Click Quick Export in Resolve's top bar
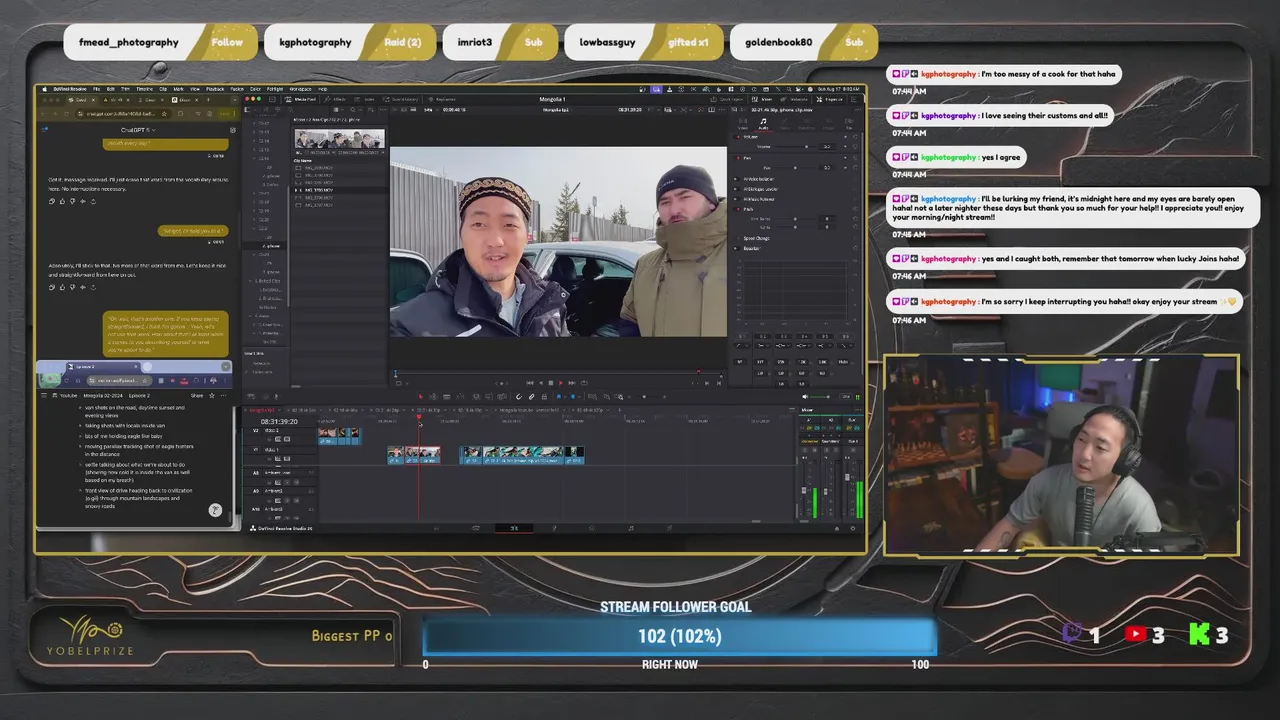 click(x=727, y=99)
